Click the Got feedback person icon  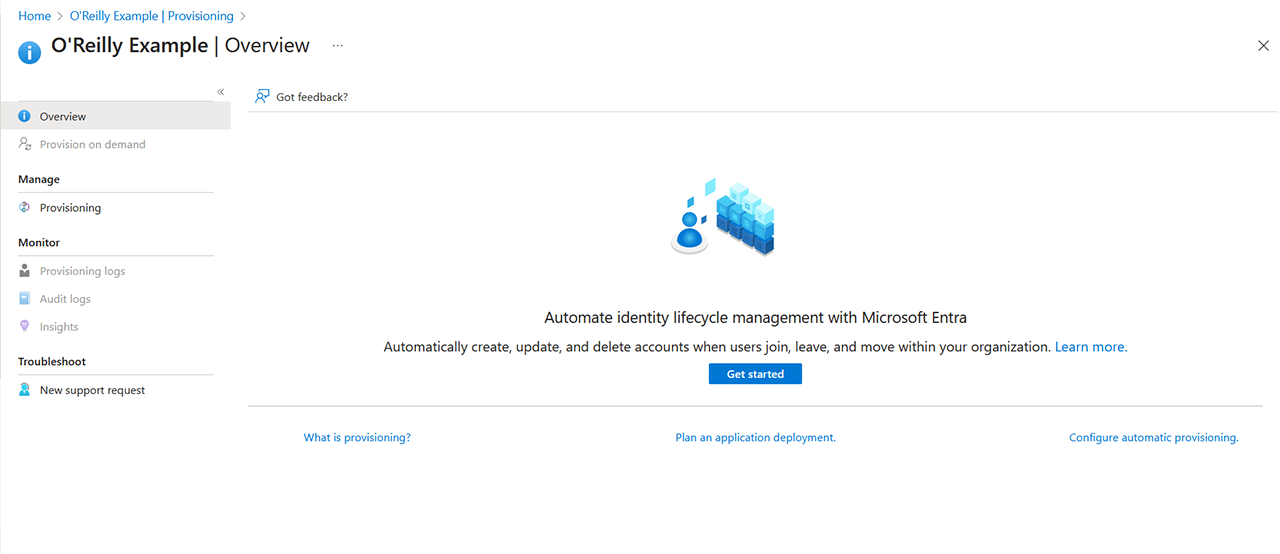point(262,96)
